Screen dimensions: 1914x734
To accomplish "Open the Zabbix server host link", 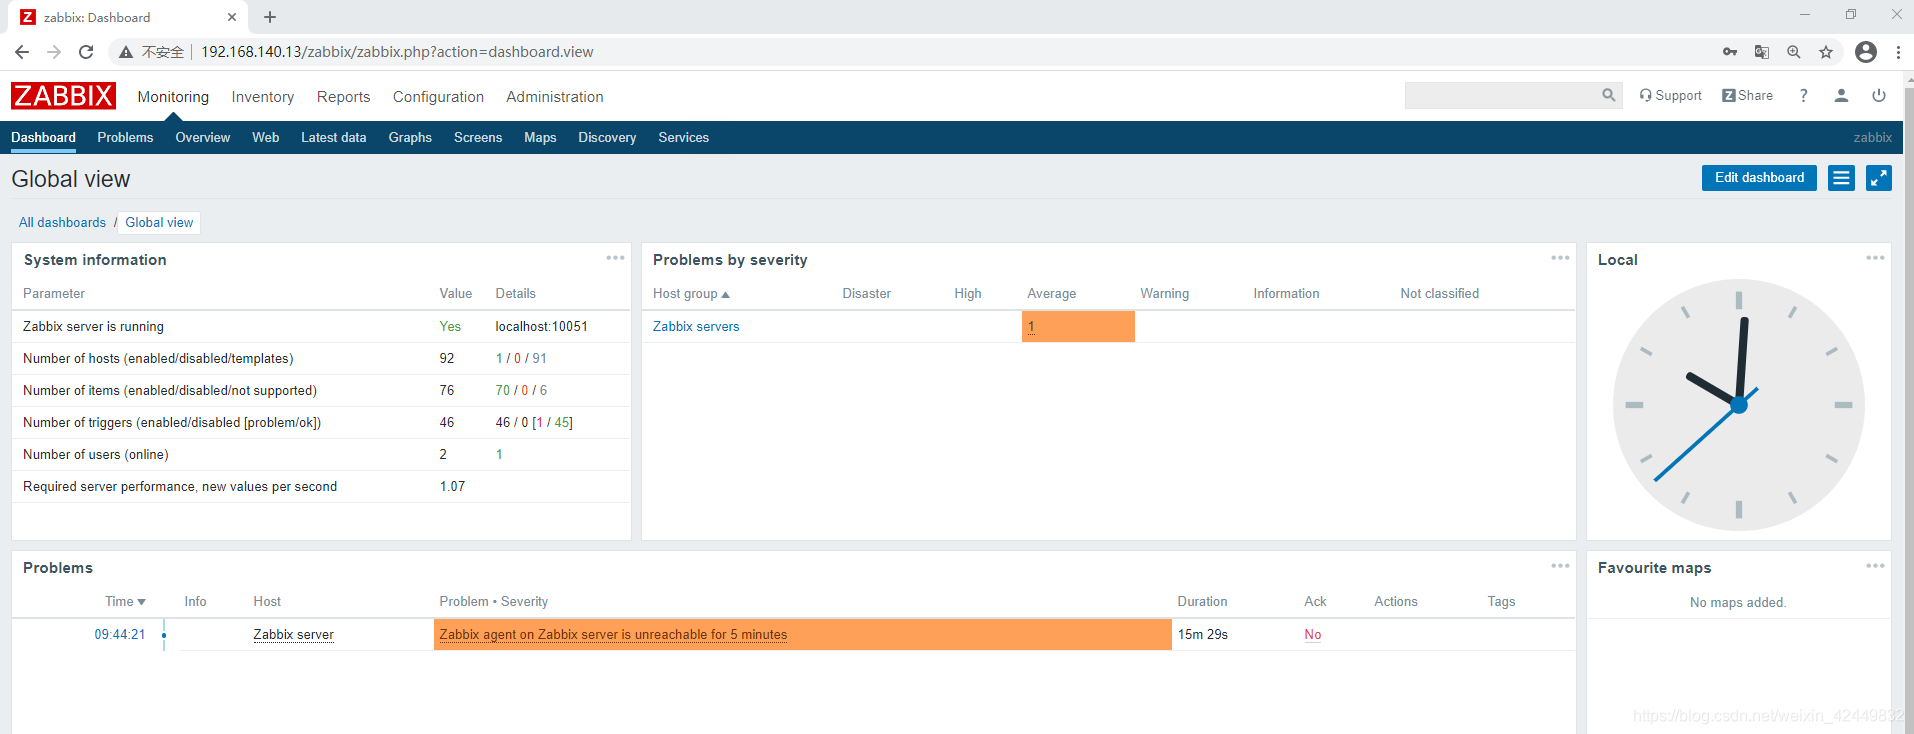I will (x=293, y=635).
